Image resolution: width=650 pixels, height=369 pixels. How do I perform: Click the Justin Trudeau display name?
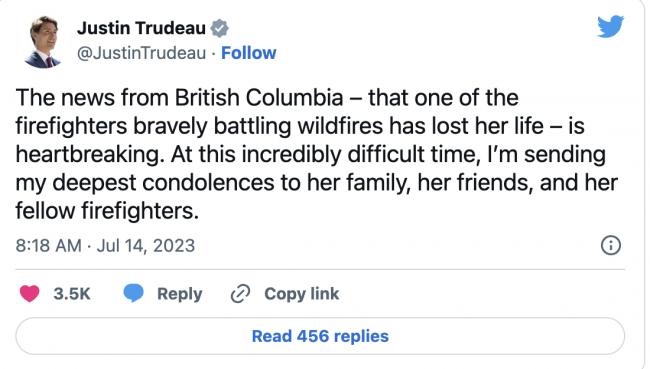(x=141, y=28)
